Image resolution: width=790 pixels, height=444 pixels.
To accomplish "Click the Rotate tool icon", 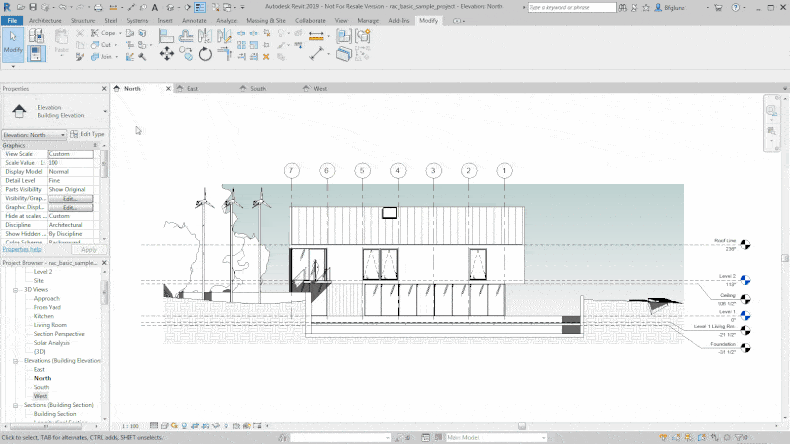I will (x=205, y=54).
